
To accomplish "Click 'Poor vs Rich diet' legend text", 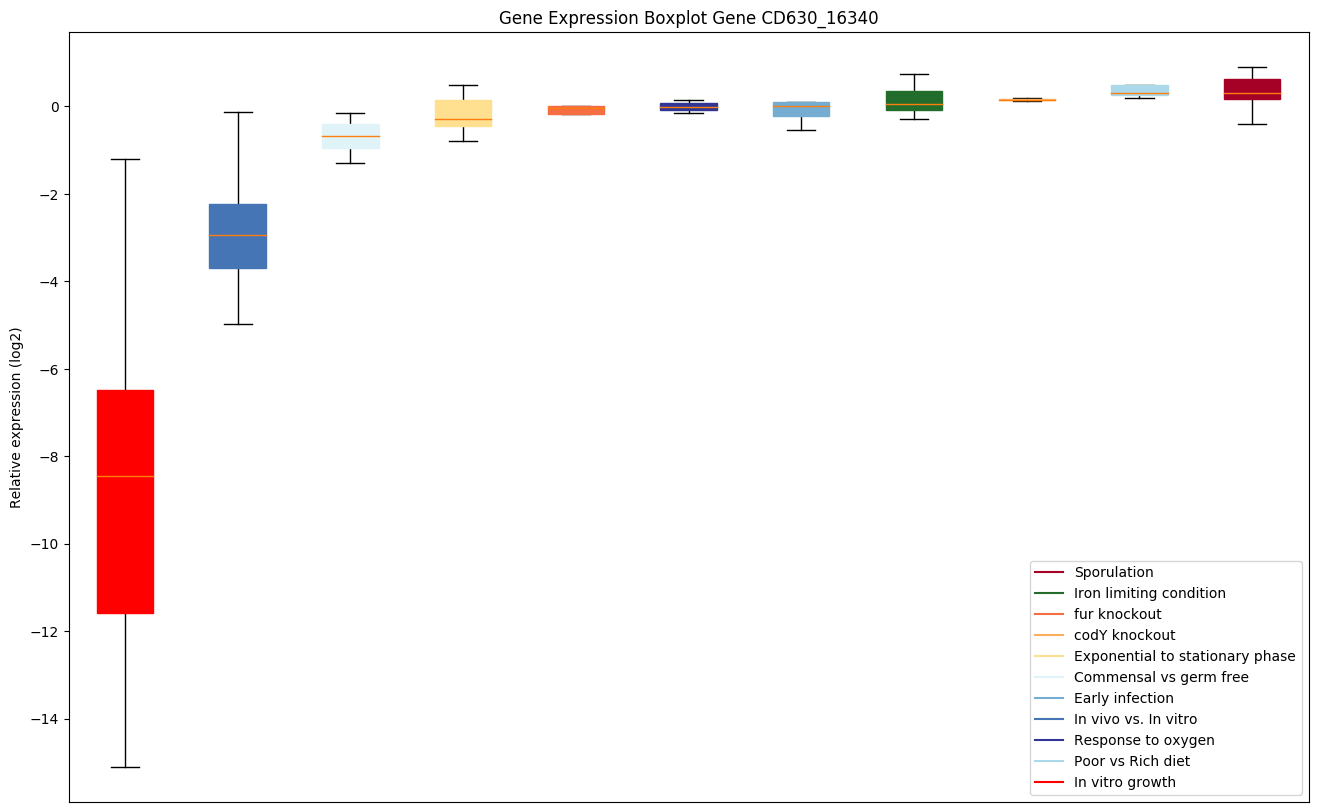I will [x=1132, y=761].
